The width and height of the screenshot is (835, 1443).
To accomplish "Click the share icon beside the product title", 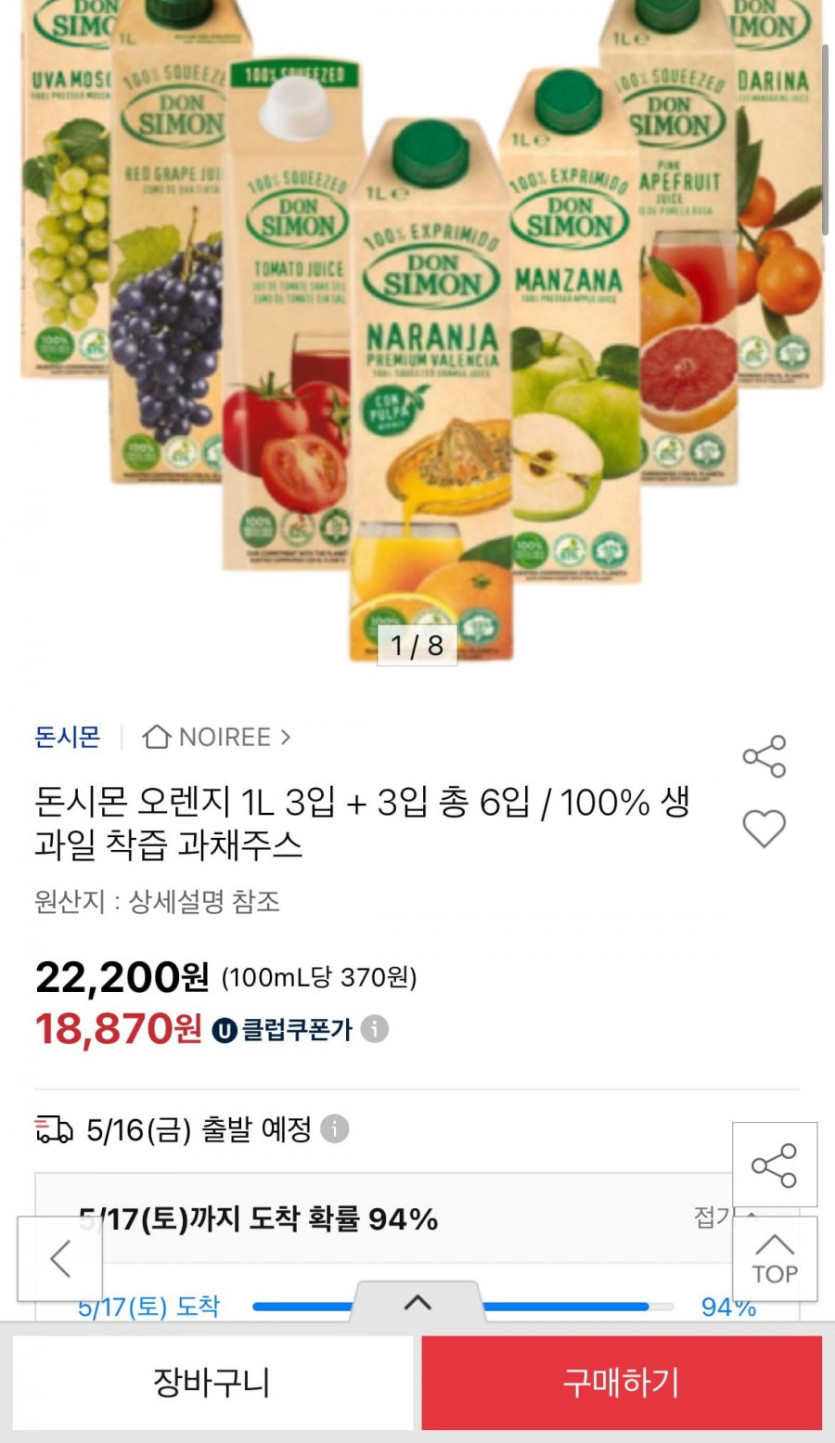I will coord(764,757).
